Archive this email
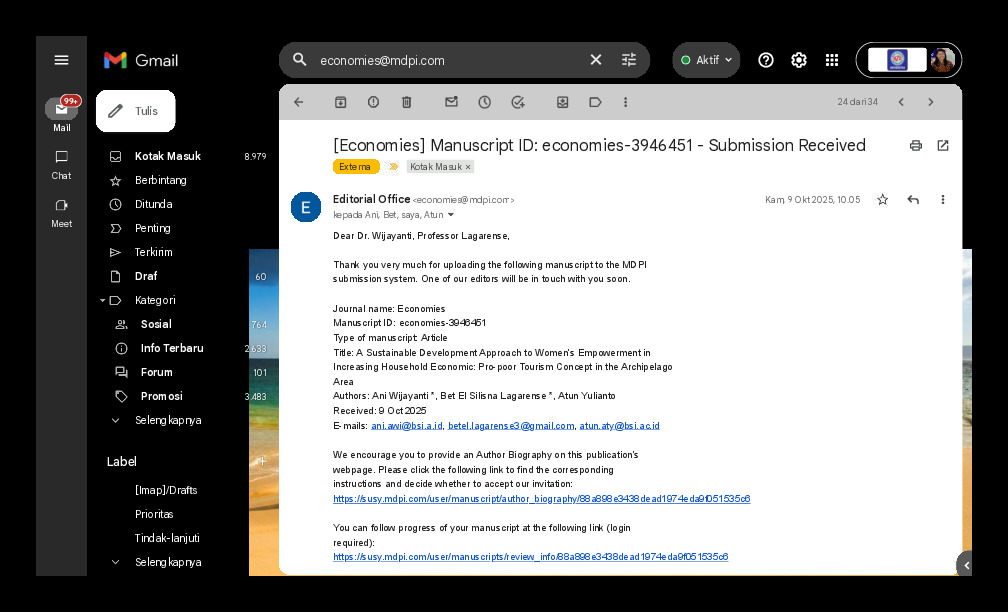The height and width of the screenshot is (612, 1008). coord(340,102)
